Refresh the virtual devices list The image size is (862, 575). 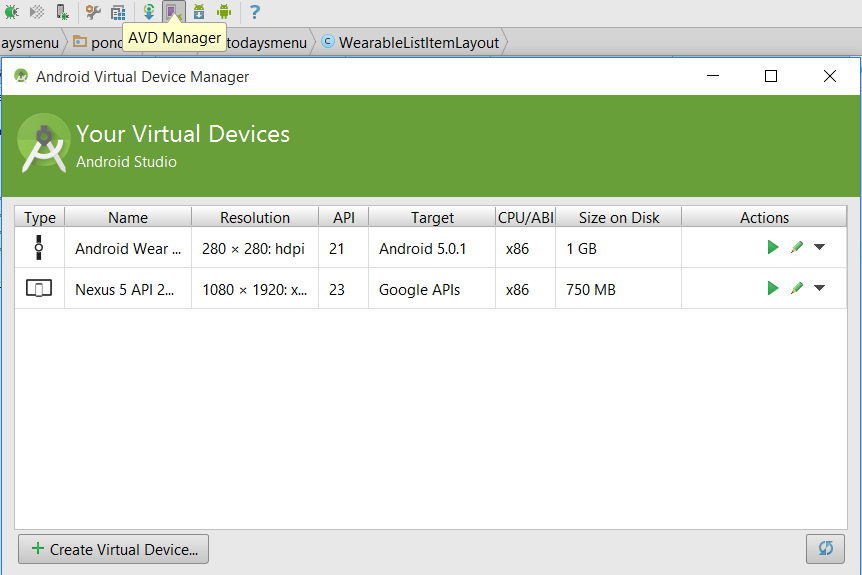(x=825, y=549)
